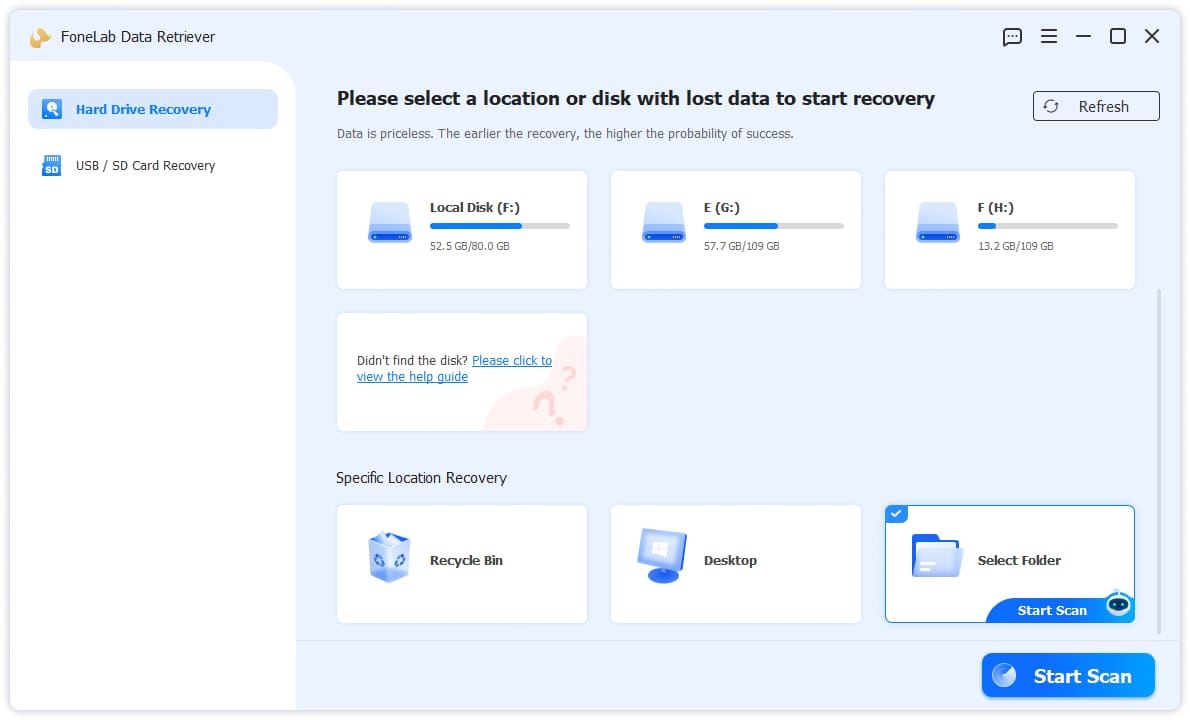Click the Refresh button

1095,106
